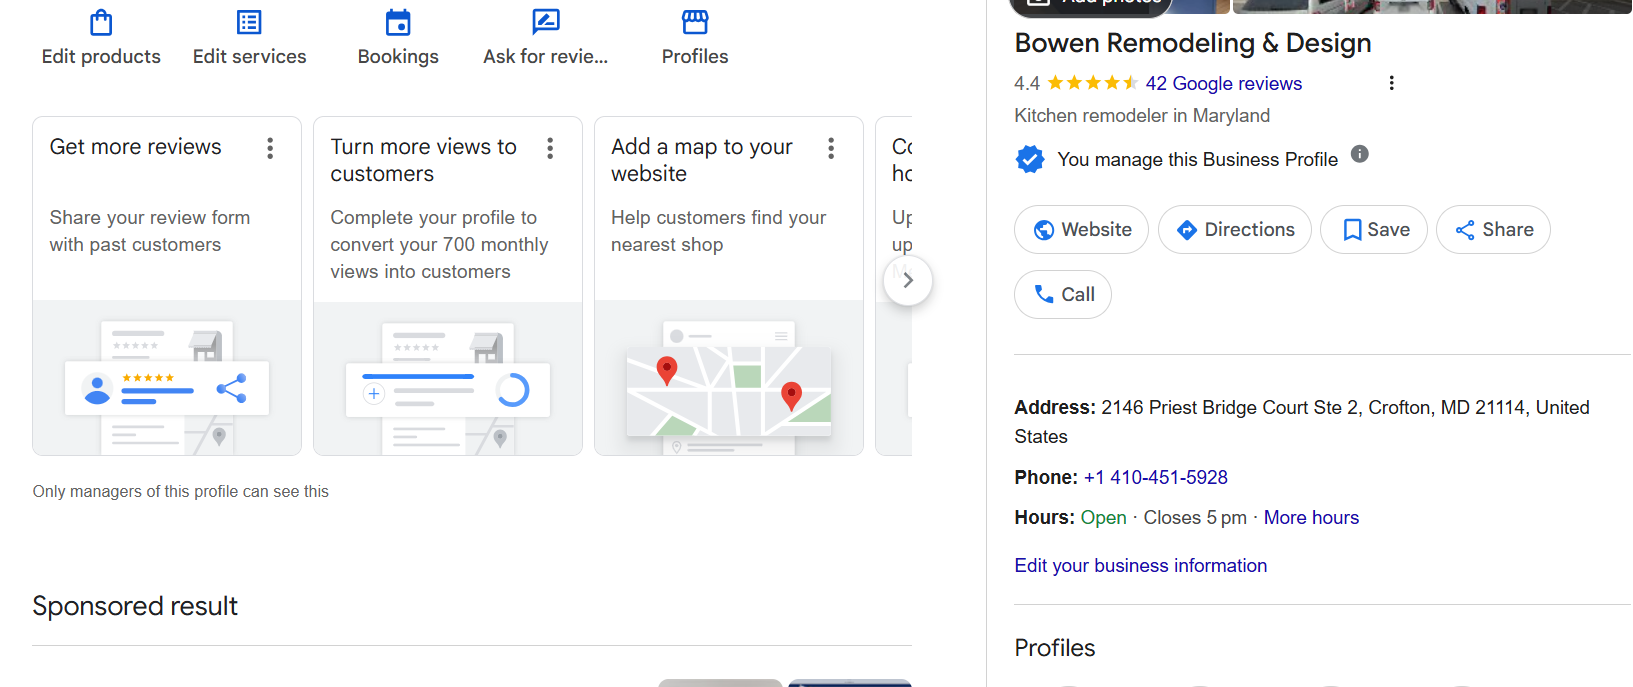Open the three-dot menu beside Google reviews

tap(1391, 83)
